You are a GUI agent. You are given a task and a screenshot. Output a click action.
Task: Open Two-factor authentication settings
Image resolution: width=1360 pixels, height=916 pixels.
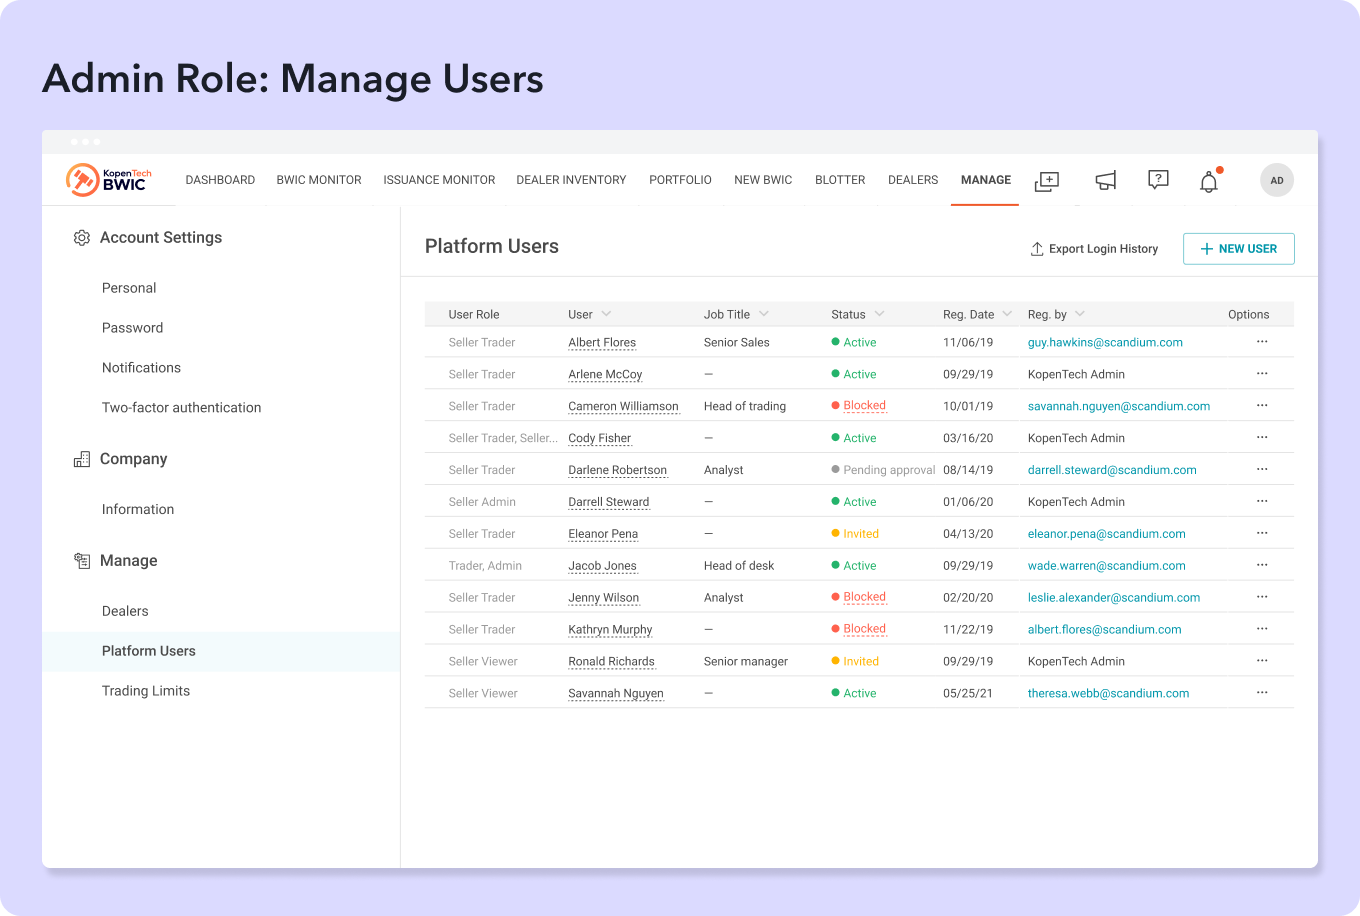point(181,408)
